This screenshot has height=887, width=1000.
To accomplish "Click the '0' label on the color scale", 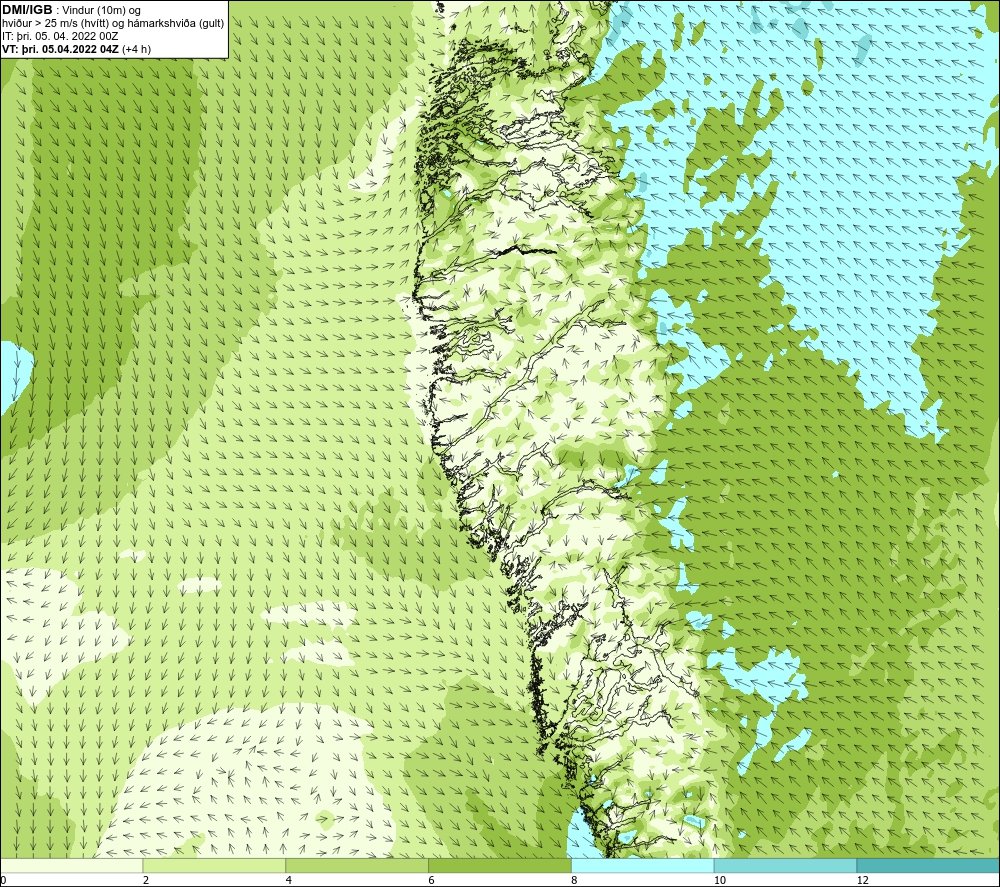I will pos(4,880).
